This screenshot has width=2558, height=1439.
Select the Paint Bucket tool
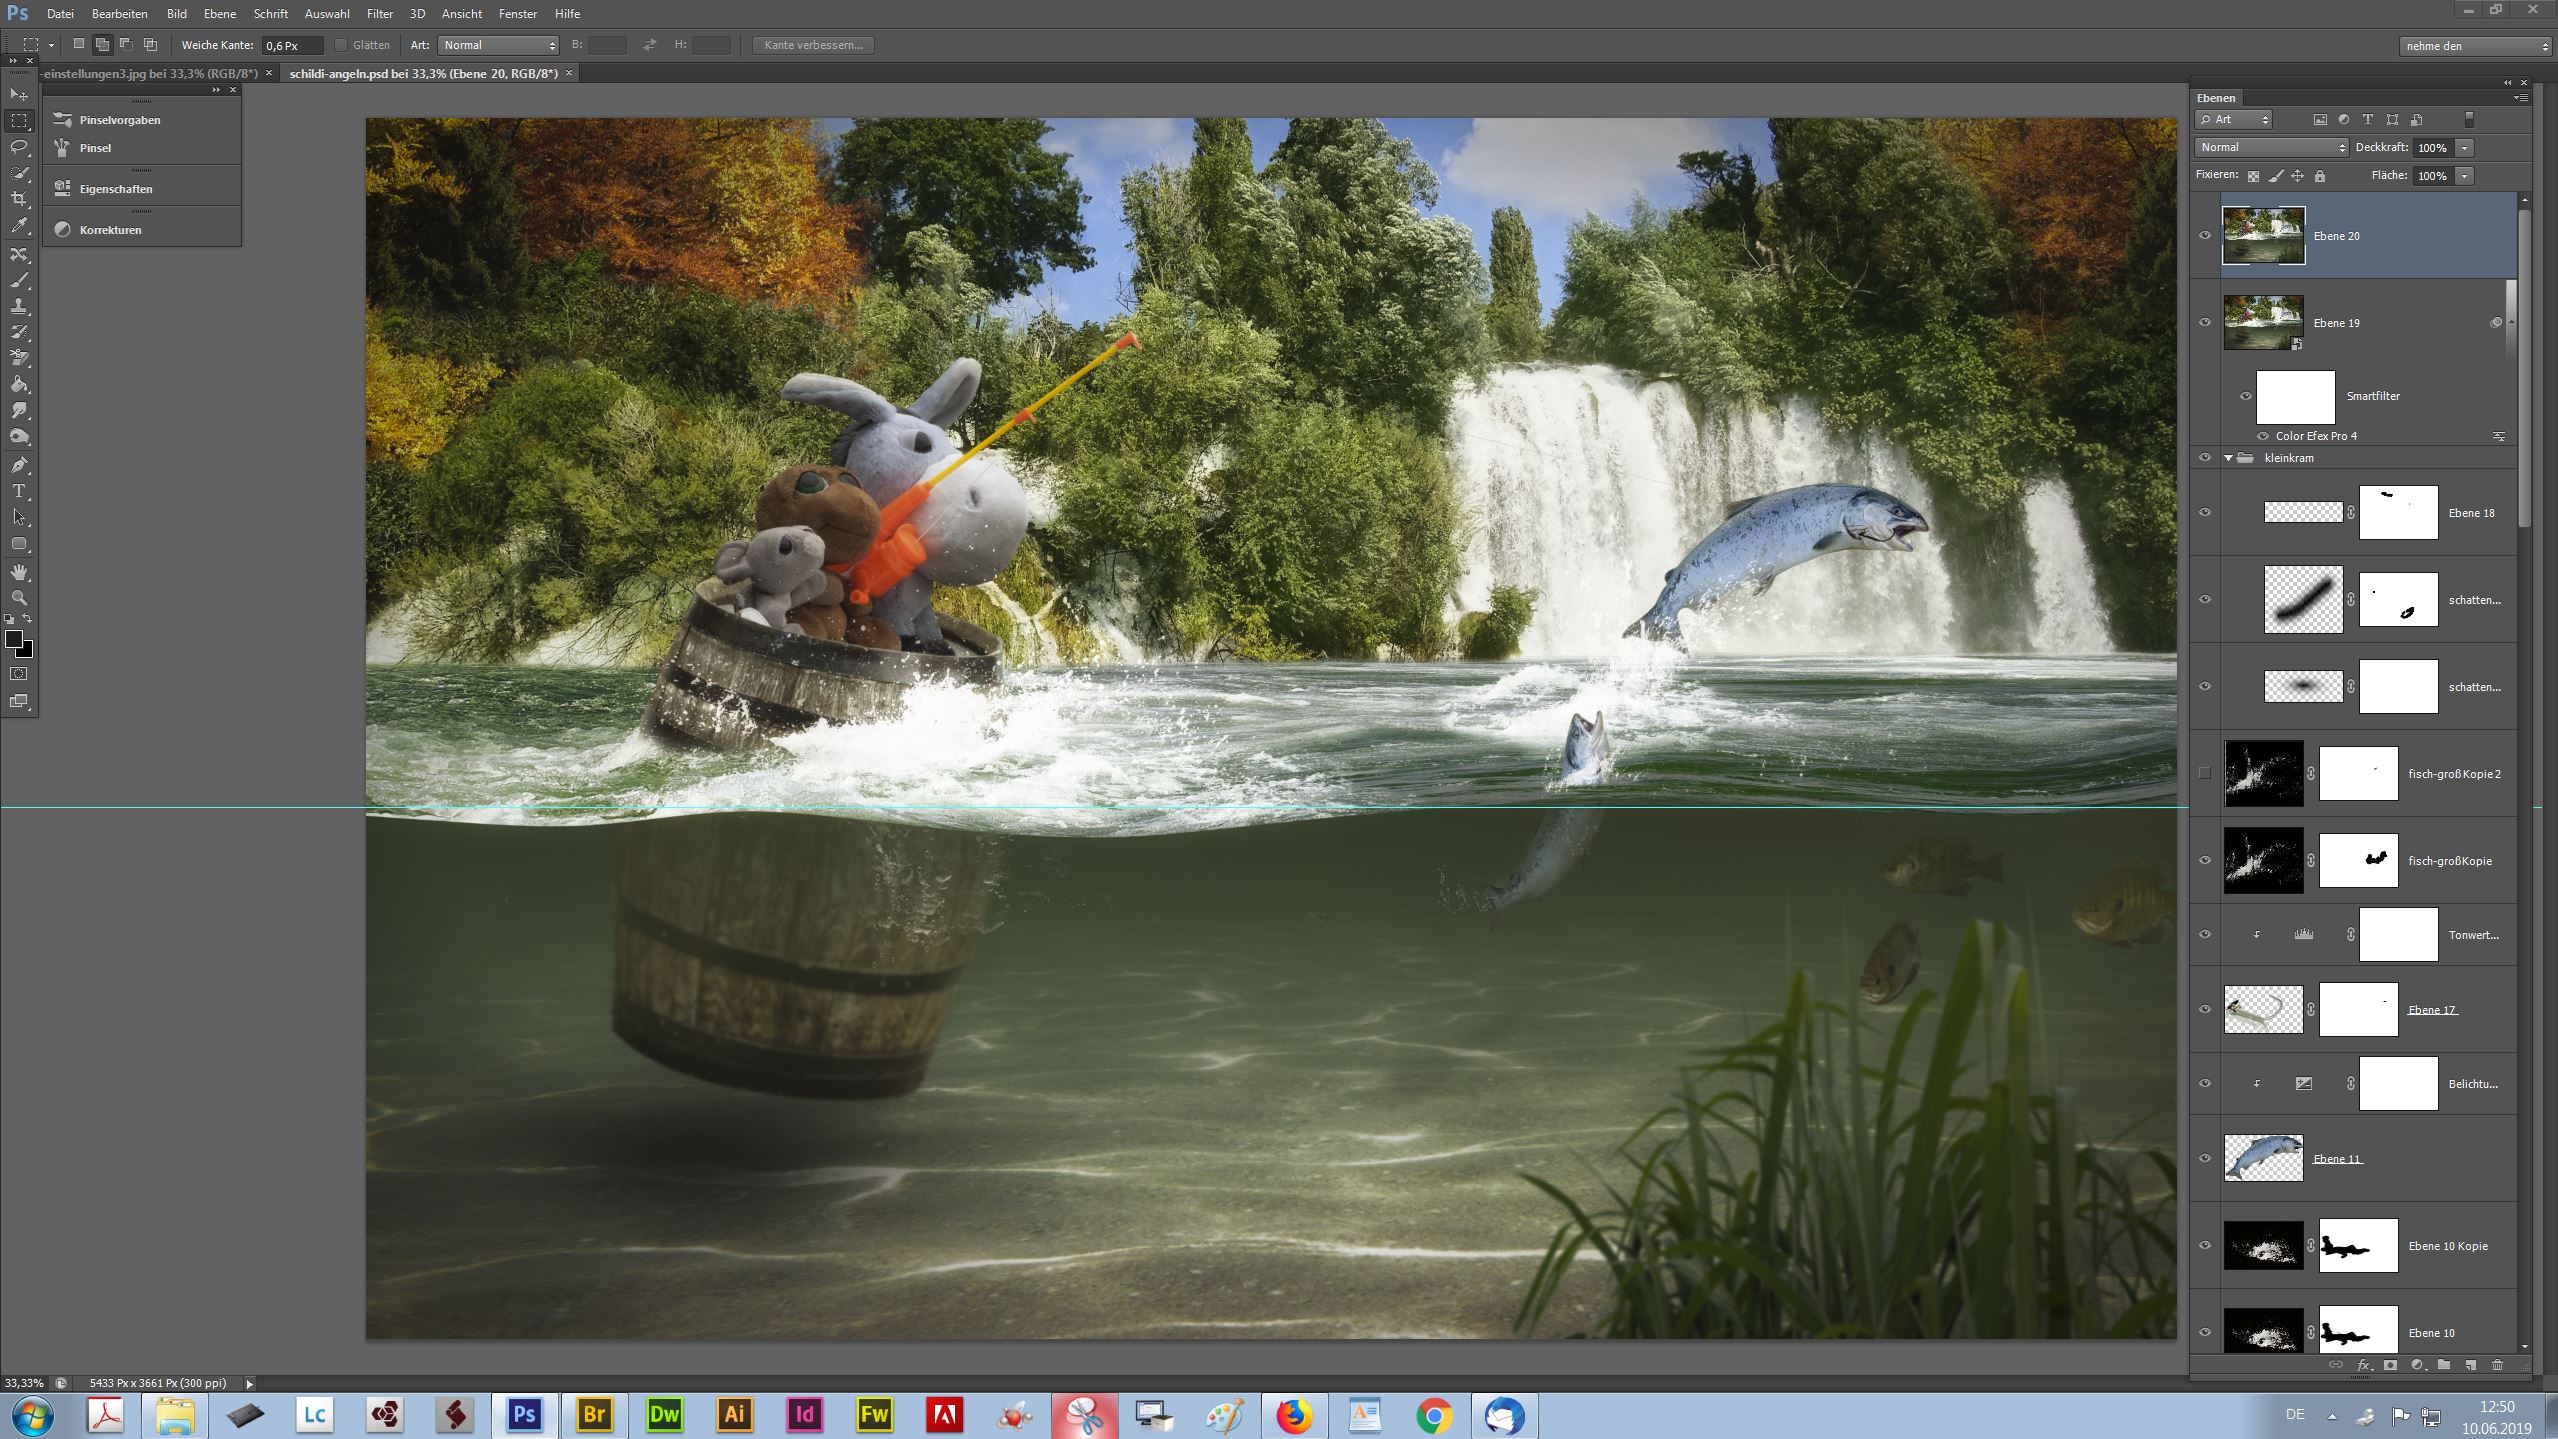click(19, 384)
